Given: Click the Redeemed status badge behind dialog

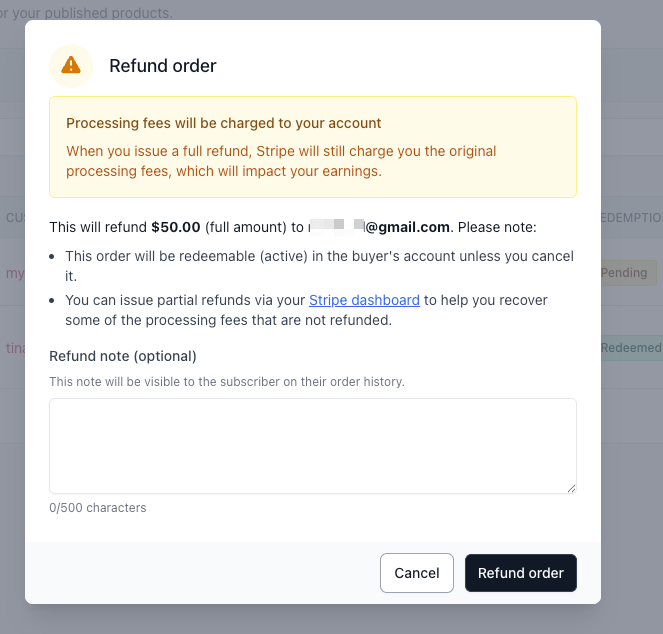Looking at the screenshot, I should (x=631, y=348).
